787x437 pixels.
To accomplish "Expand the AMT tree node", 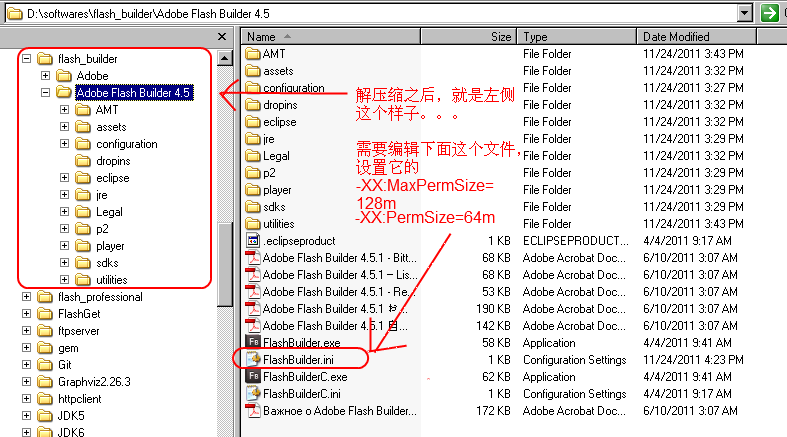I will (64, 110).
